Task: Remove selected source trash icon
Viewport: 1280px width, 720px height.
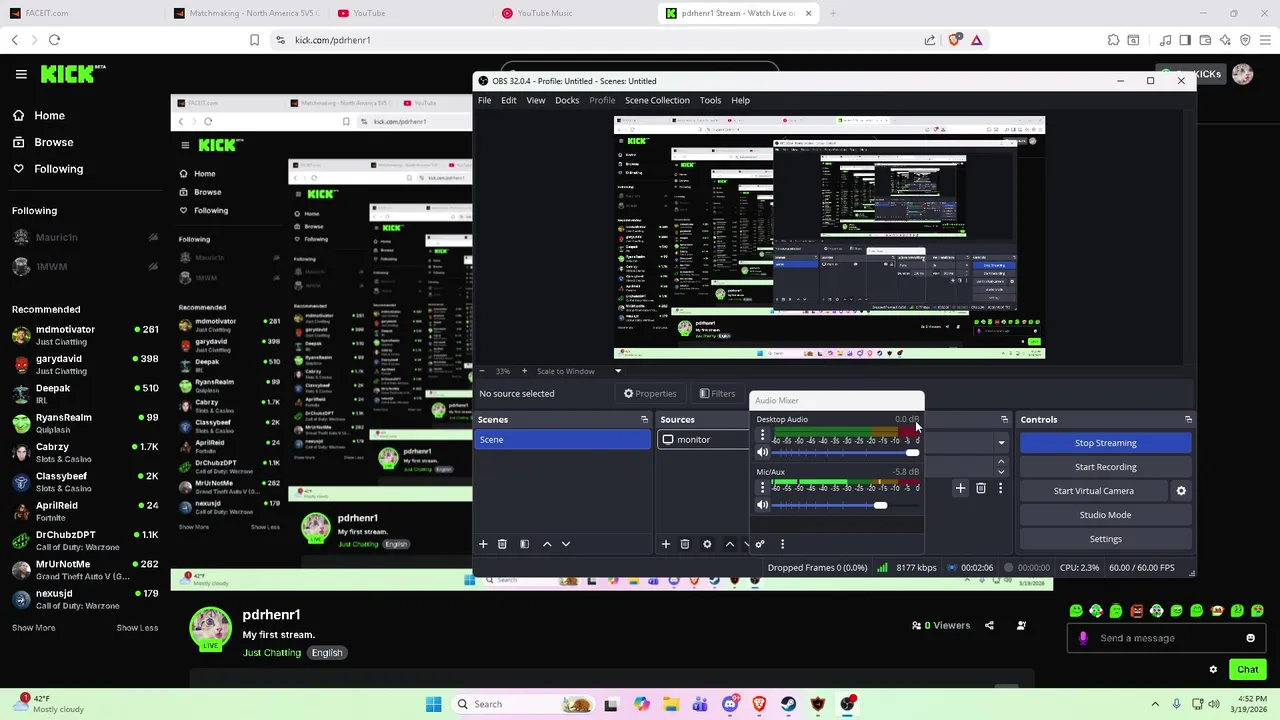Action: [x=685, y=544]
